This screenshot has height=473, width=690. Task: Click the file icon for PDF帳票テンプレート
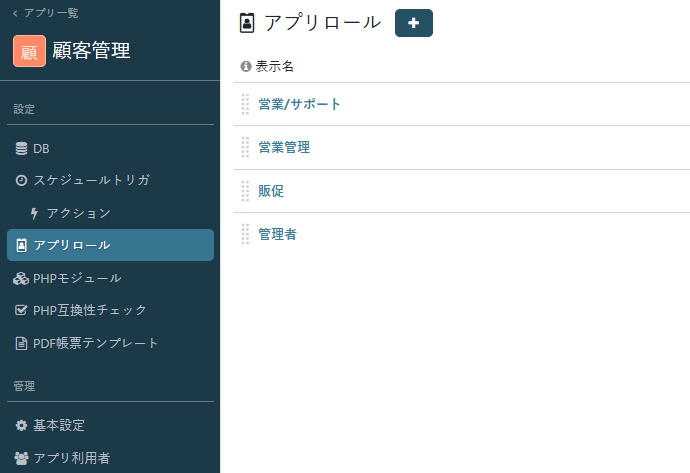coord(21,343)
